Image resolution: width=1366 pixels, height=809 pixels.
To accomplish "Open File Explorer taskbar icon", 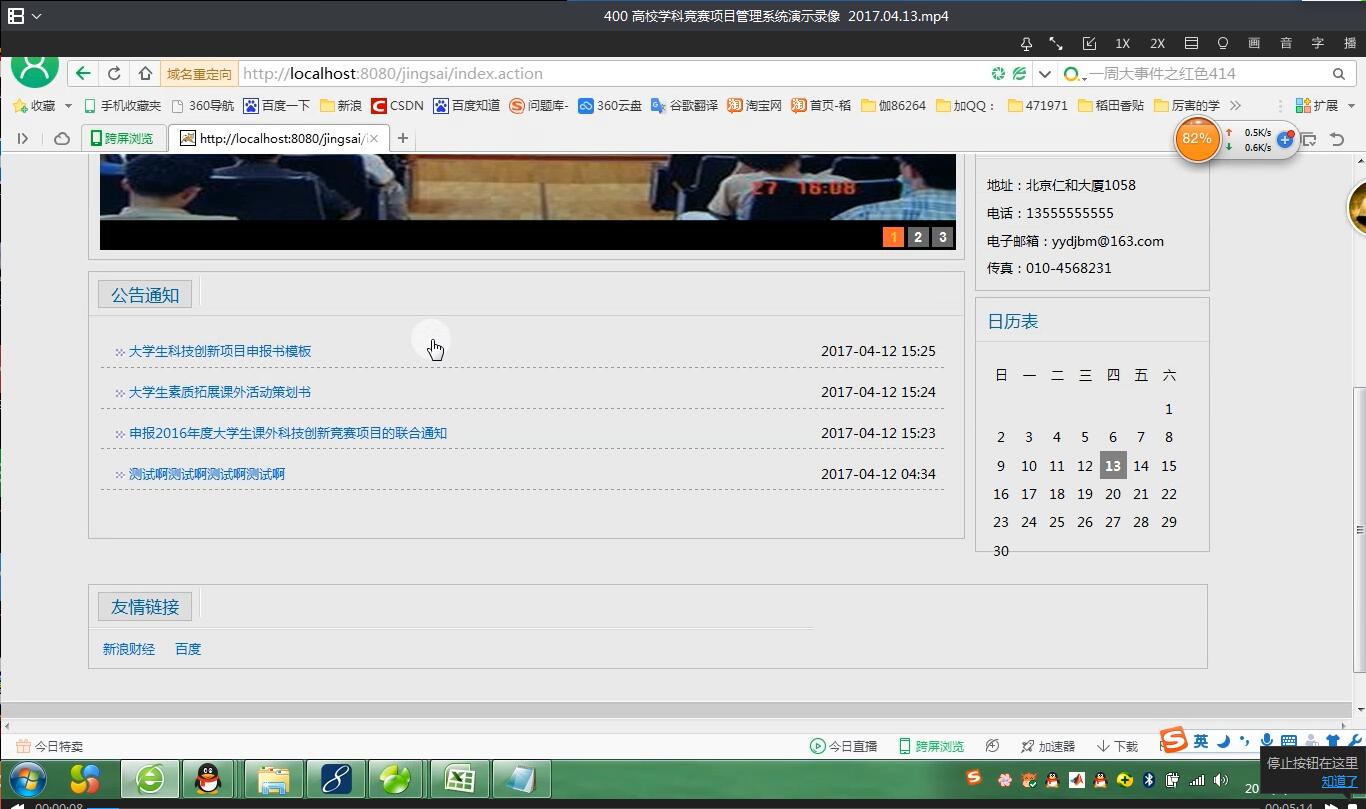I will point(273,780).
